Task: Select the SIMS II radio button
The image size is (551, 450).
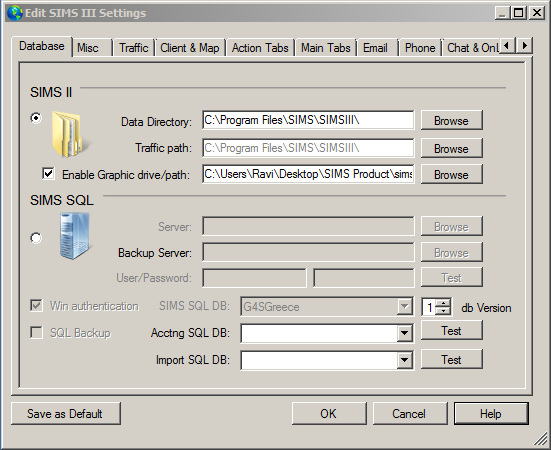Action: point(36,118)
